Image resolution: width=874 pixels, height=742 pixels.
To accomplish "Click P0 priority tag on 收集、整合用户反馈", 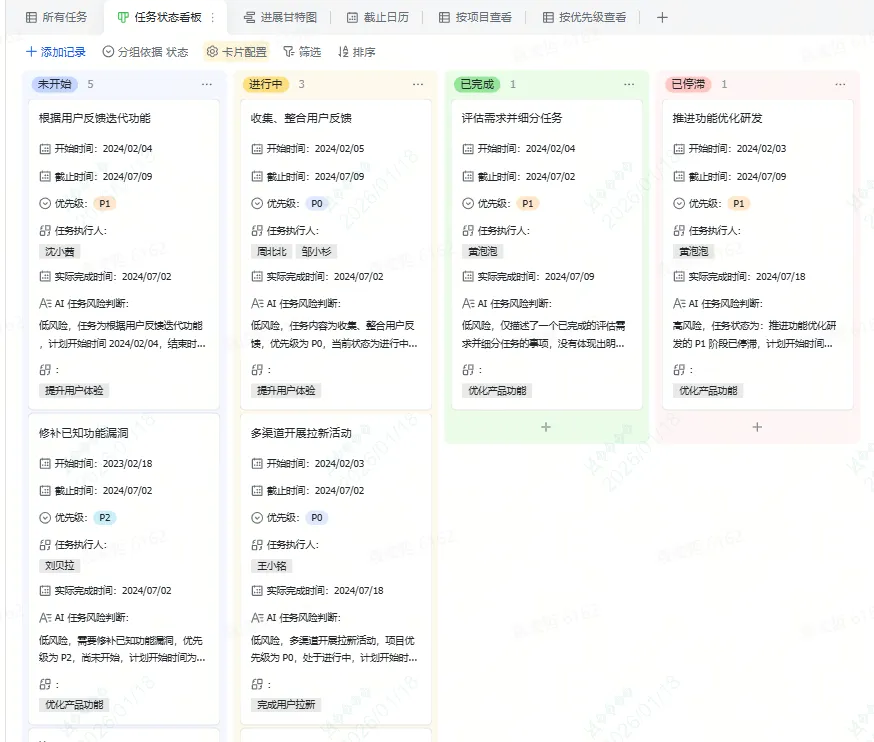I will tap(317, 203).
